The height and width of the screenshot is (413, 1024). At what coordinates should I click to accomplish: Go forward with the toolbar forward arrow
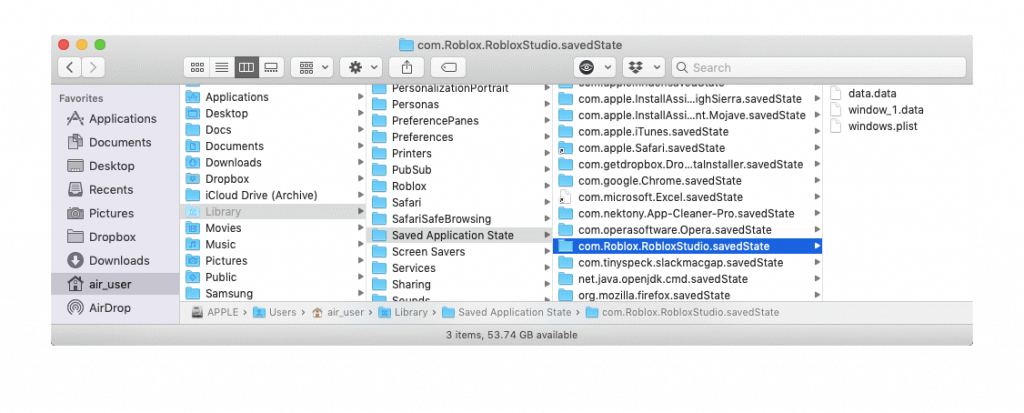click(x=93, y=67)
